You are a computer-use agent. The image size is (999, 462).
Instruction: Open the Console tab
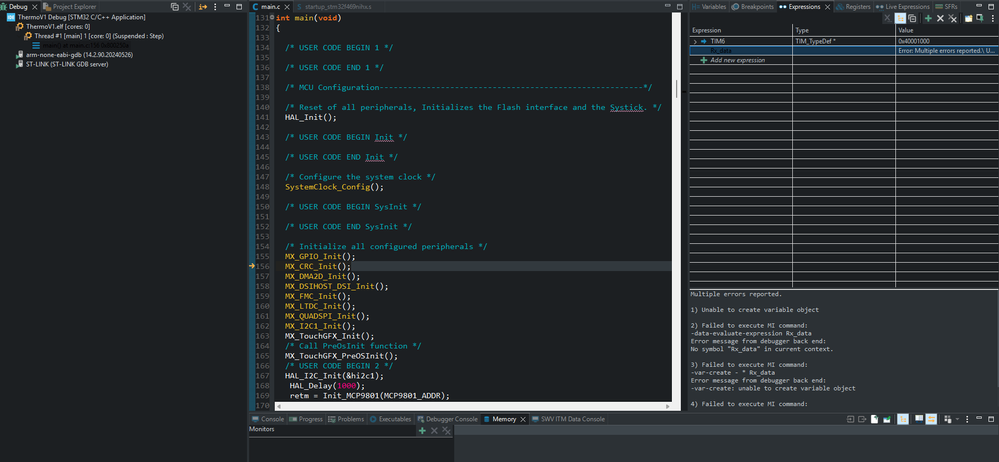(268, 419)
